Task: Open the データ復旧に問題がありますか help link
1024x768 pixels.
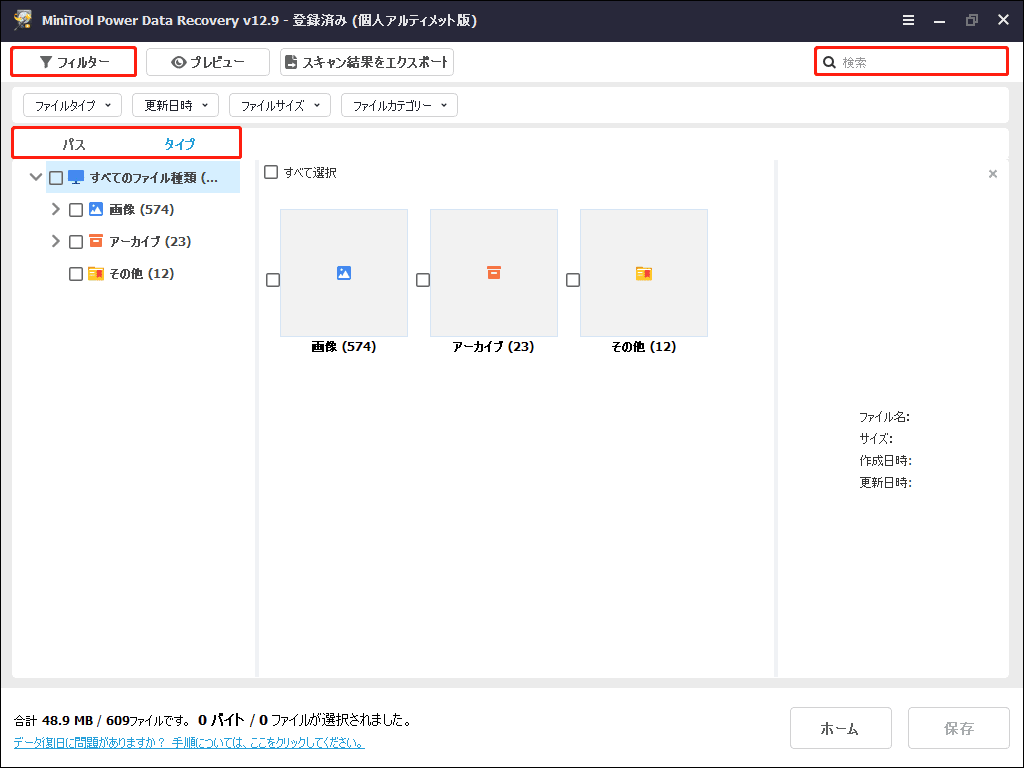Action: tap(189, 743)
